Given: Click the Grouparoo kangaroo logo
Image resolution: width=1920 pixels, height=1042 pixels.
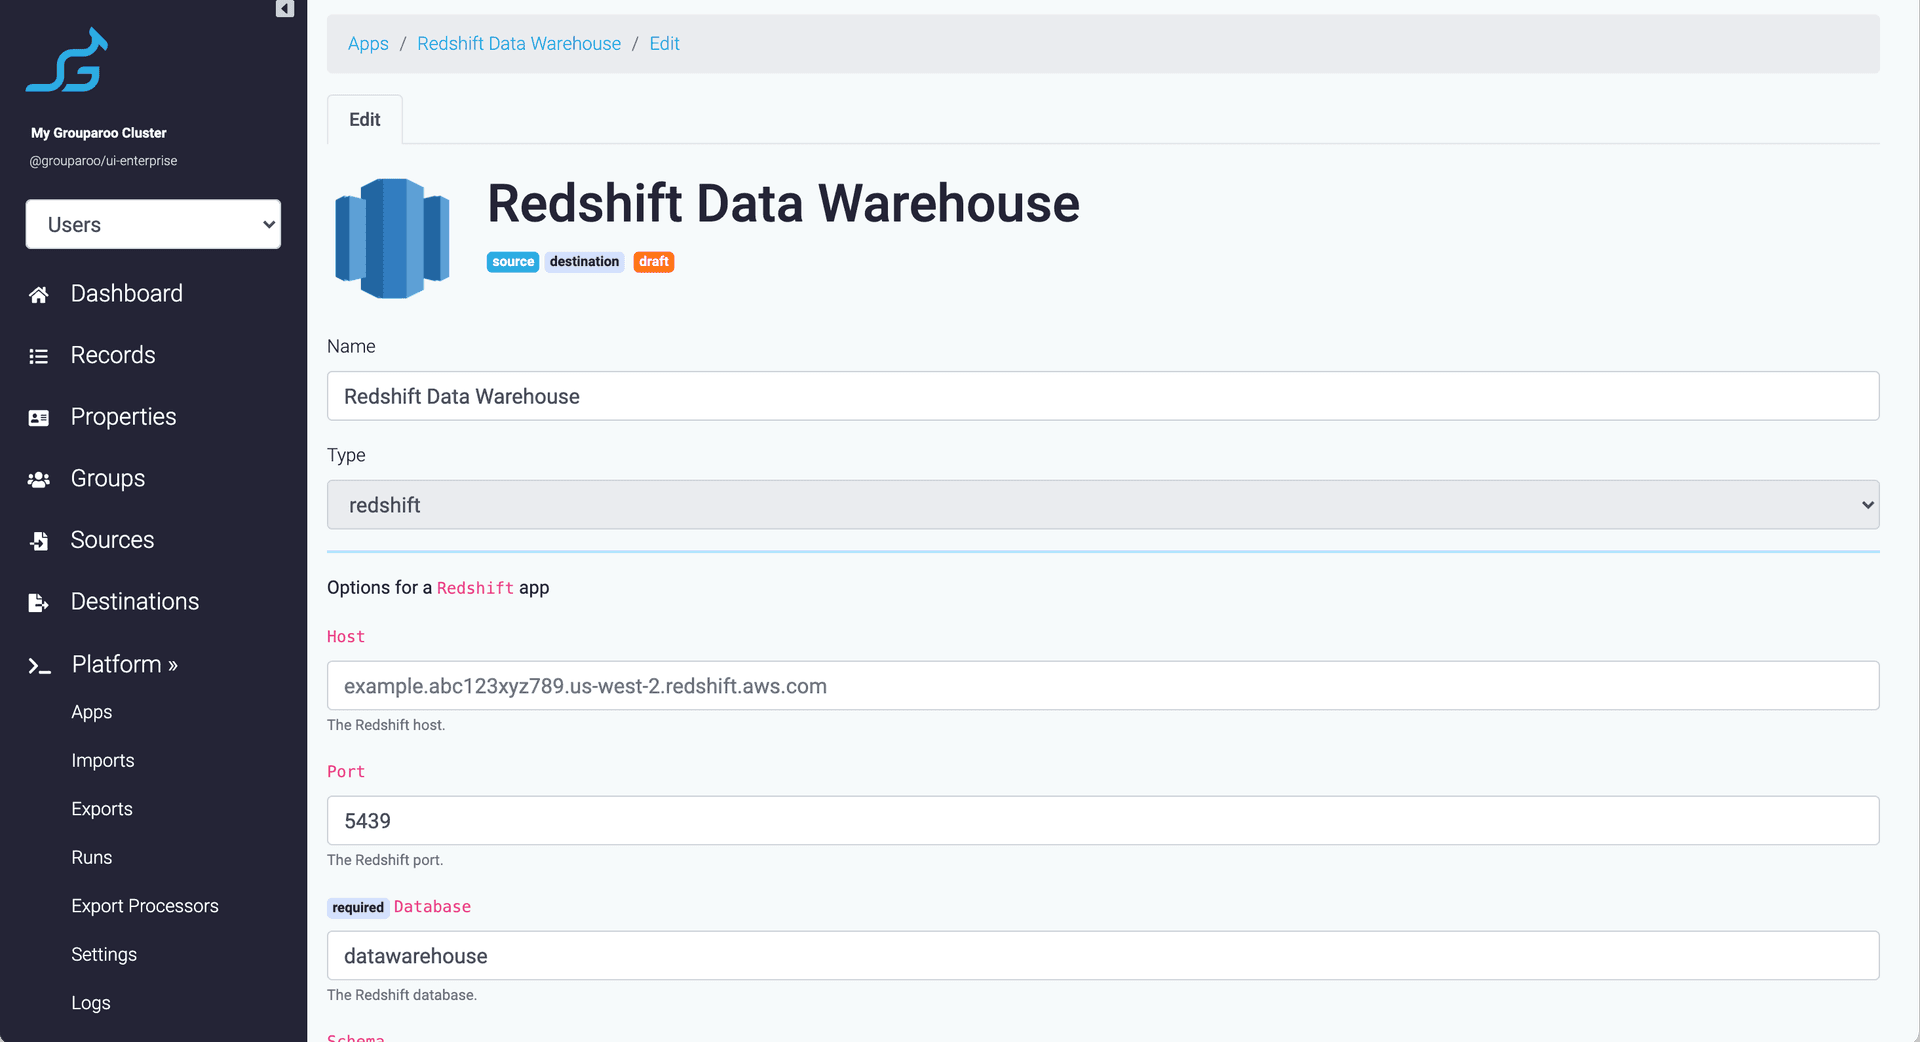Looking at the screenshot, I should click(67, 60).
